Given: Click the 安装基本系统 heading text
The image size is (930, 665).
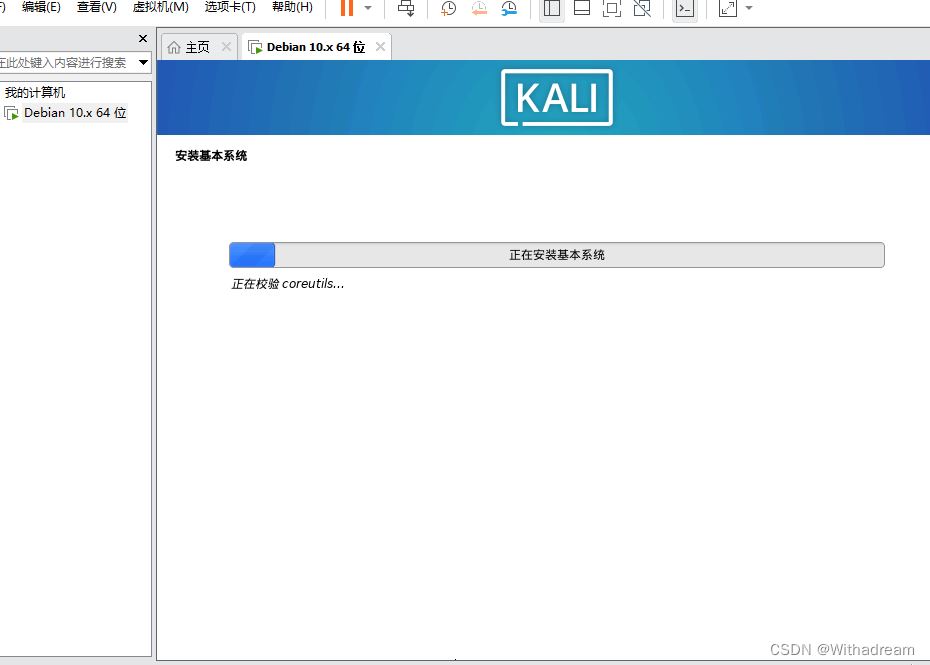Looking at the screenshot, I should point(211,156).
